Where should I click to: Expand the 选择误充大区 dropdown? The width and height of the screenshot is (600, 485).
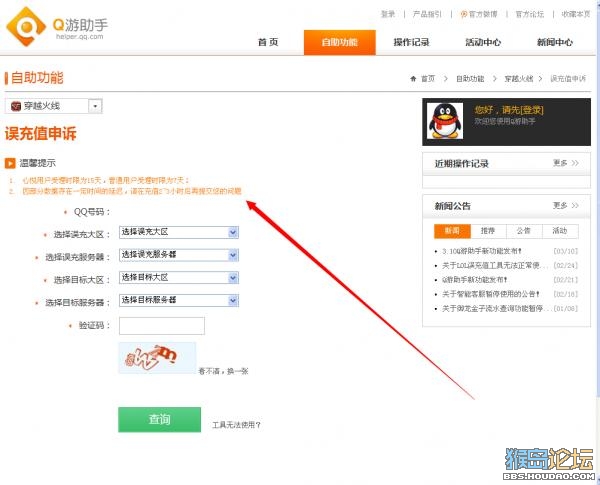coord(233,232)
